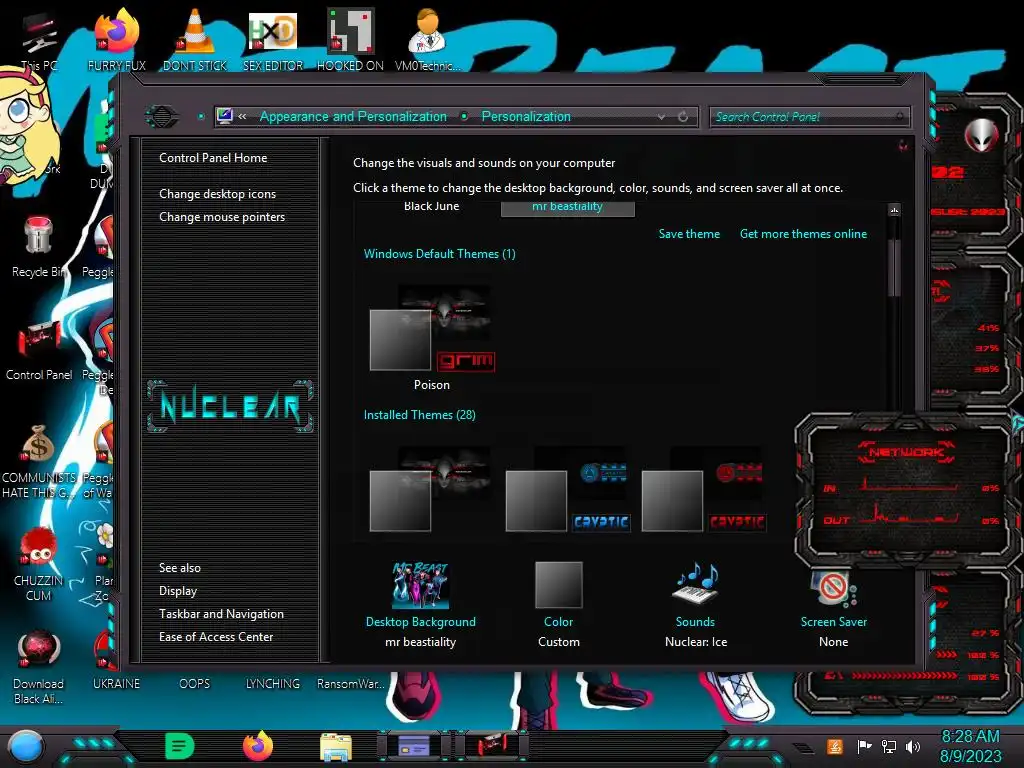The width and height of the screenshot is (1024, 768).
Task: Click the address bar double-chevron expander
Action: (242, 116)
